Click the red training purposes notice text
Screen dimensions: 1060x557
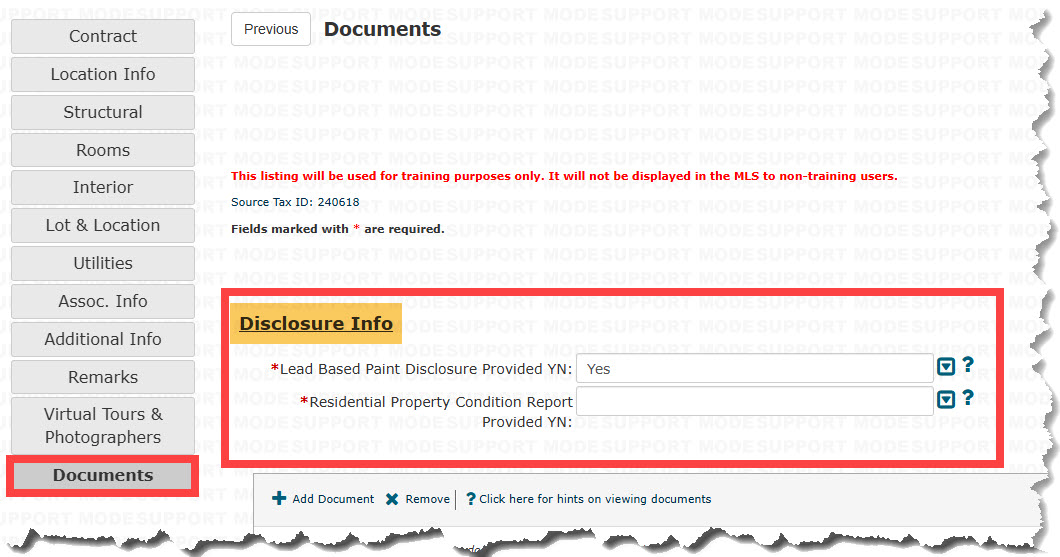(564, 176)
